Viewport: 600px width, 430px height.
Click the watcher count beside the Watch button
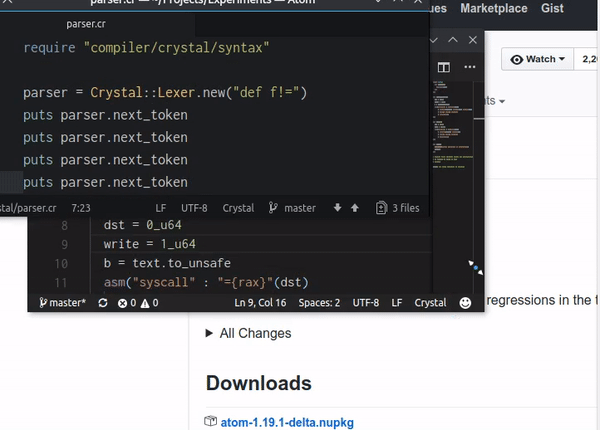[x=588, y=59]
